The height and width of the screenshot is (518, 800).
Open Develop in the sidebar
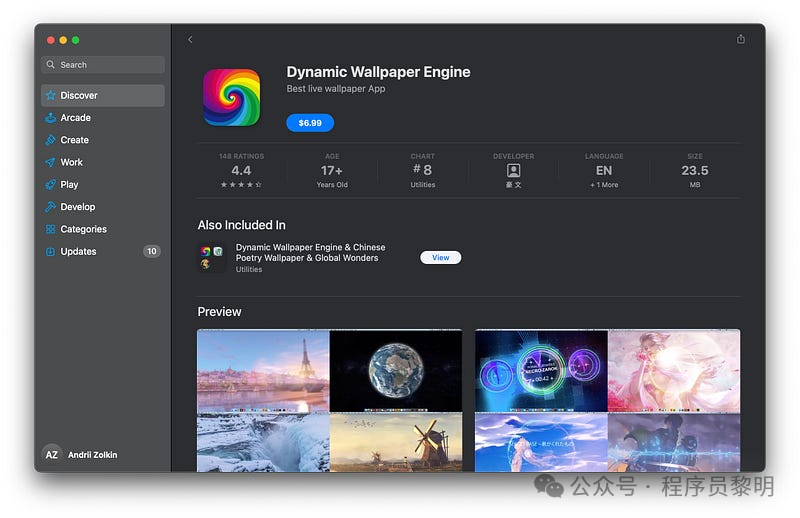103,207
